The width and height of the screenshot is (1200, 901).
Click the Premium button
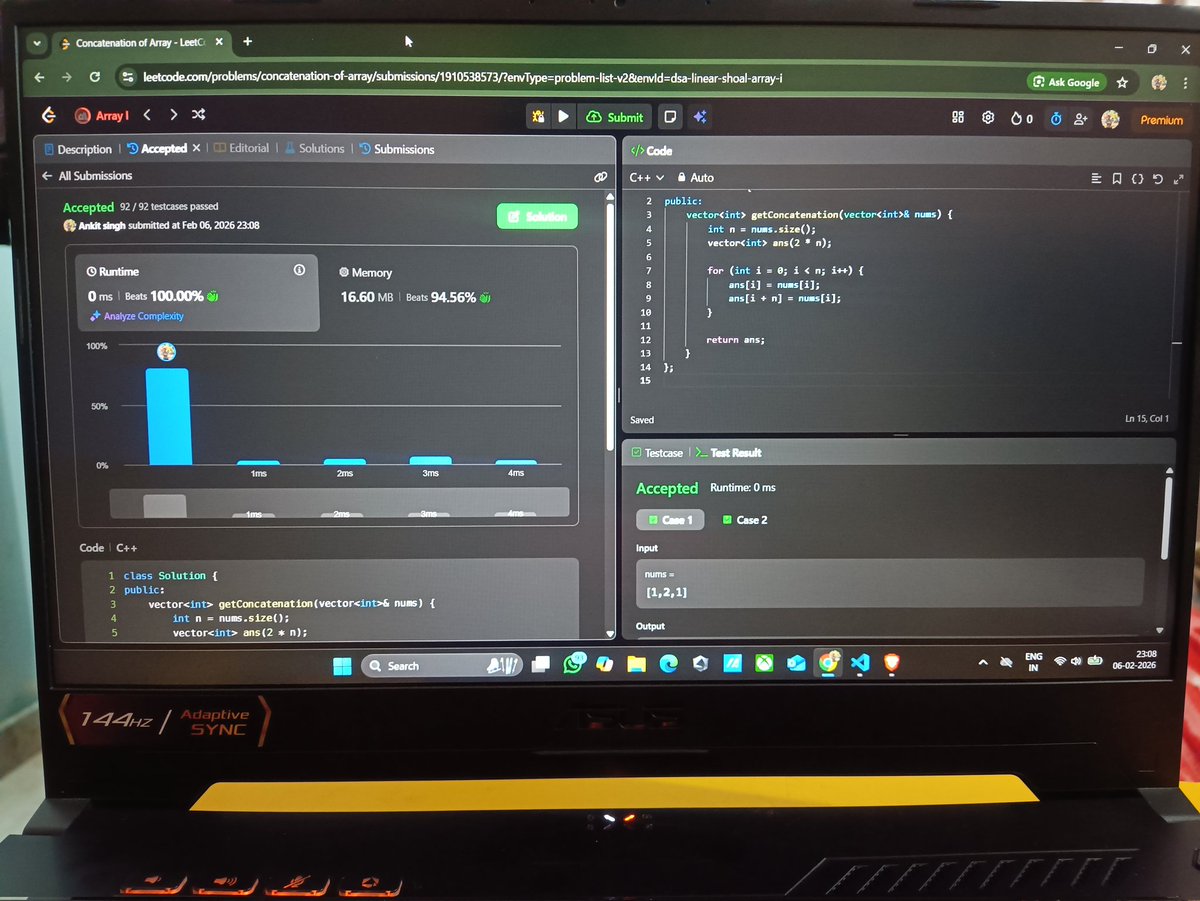[1161, 120]
